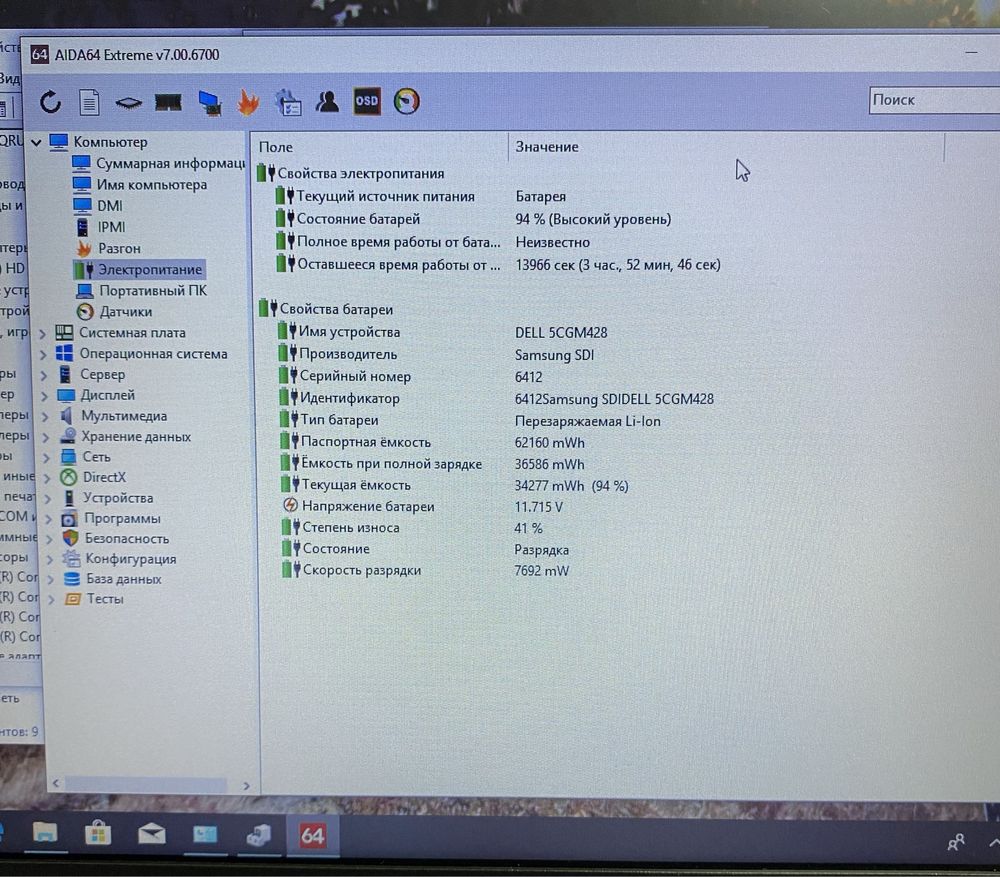This screenshot has height=877, width=1000.
Task: Click the motherboard chip toolbar icon
Action: [128, 102]
